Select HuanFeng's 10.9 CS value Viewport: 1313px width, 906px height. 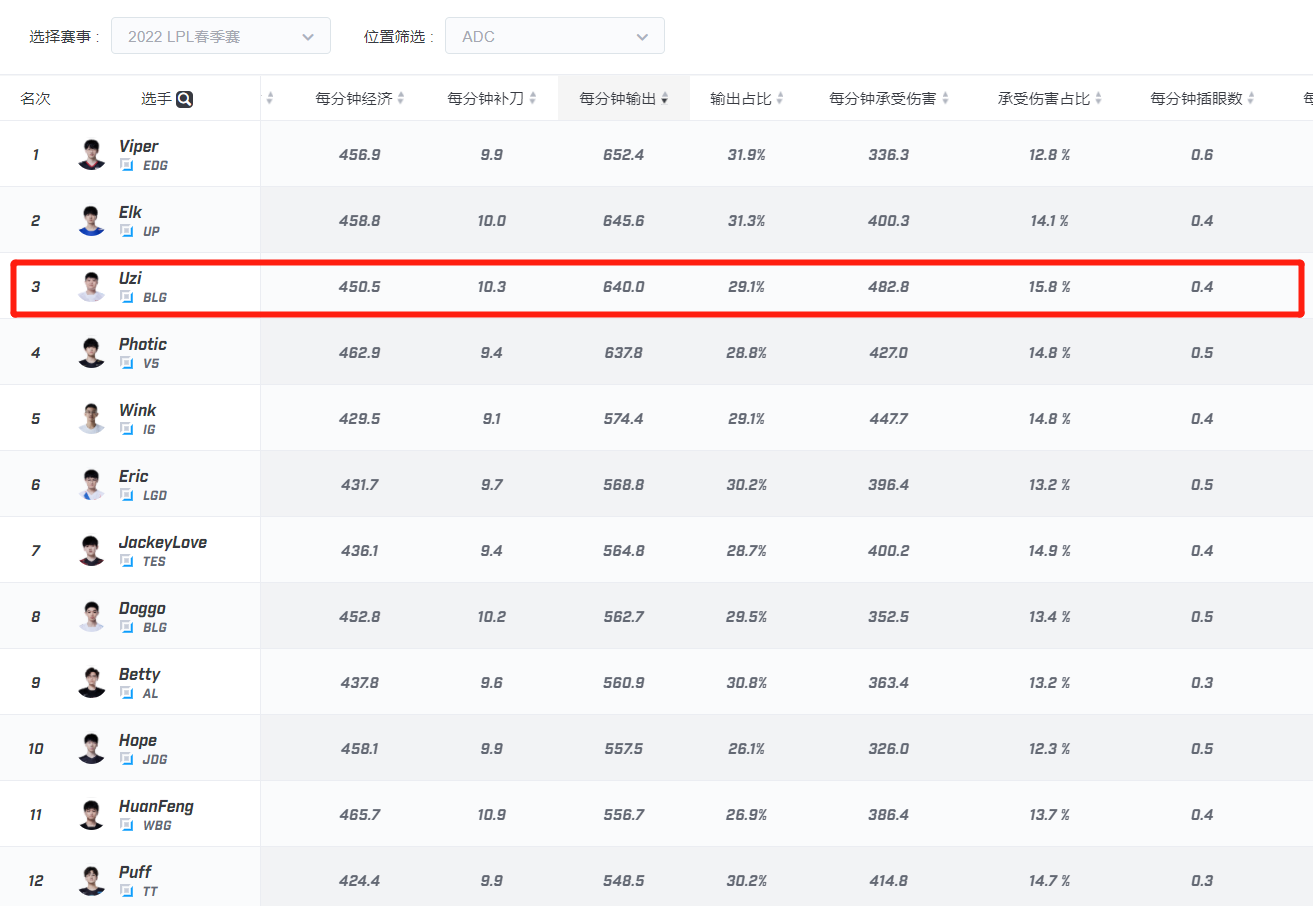[x=492, y=815]
